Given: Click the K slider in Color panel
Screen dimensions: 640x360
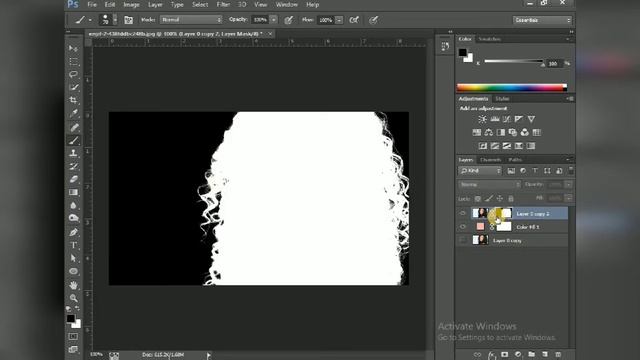Looking at the screenshot, I should 513,62.
